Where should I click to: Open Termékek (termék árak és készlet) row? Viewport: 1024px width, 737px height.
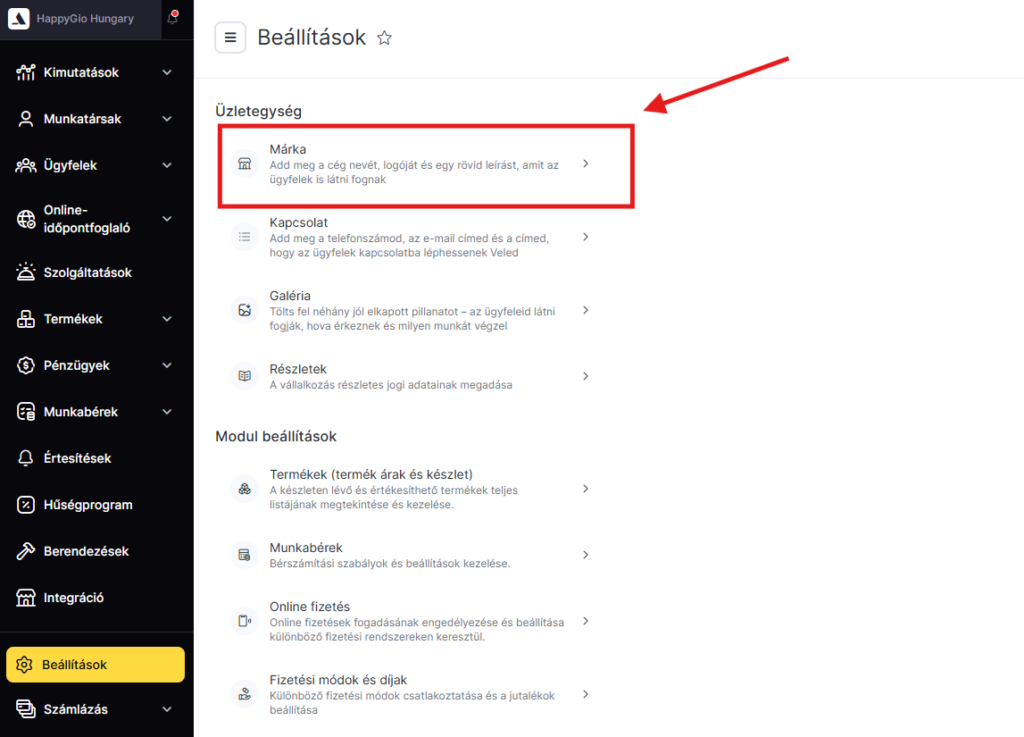(x=410, y=489)
